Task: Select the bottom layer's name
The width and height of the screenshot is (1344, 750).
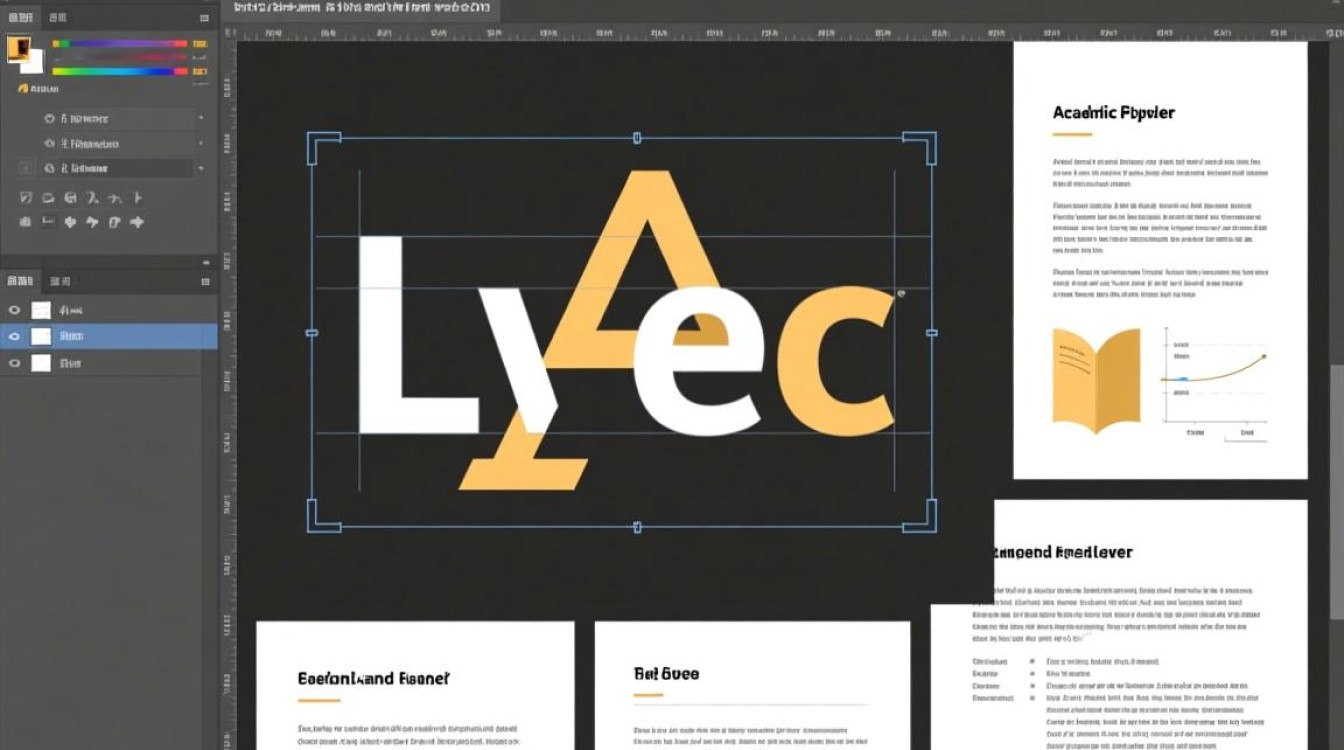Action: (x=70, y=364)
